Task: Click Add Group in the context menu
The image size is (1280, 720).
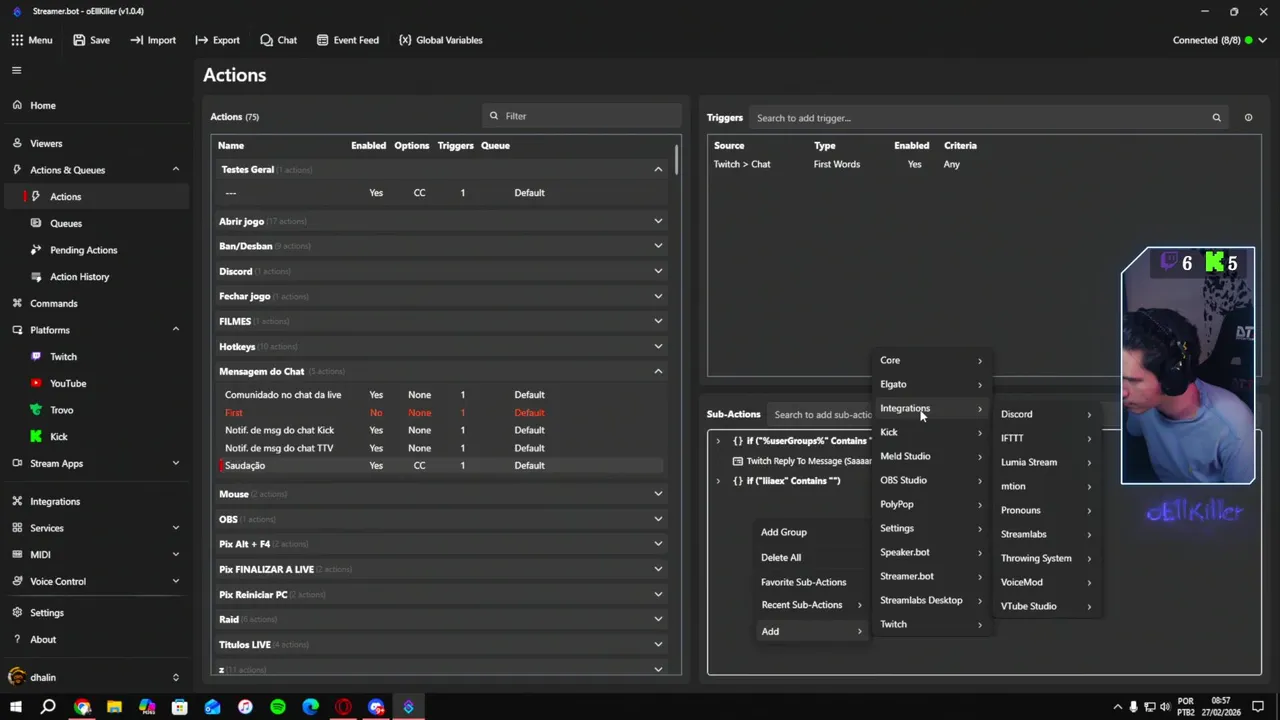Action: [x=812, y=532]
